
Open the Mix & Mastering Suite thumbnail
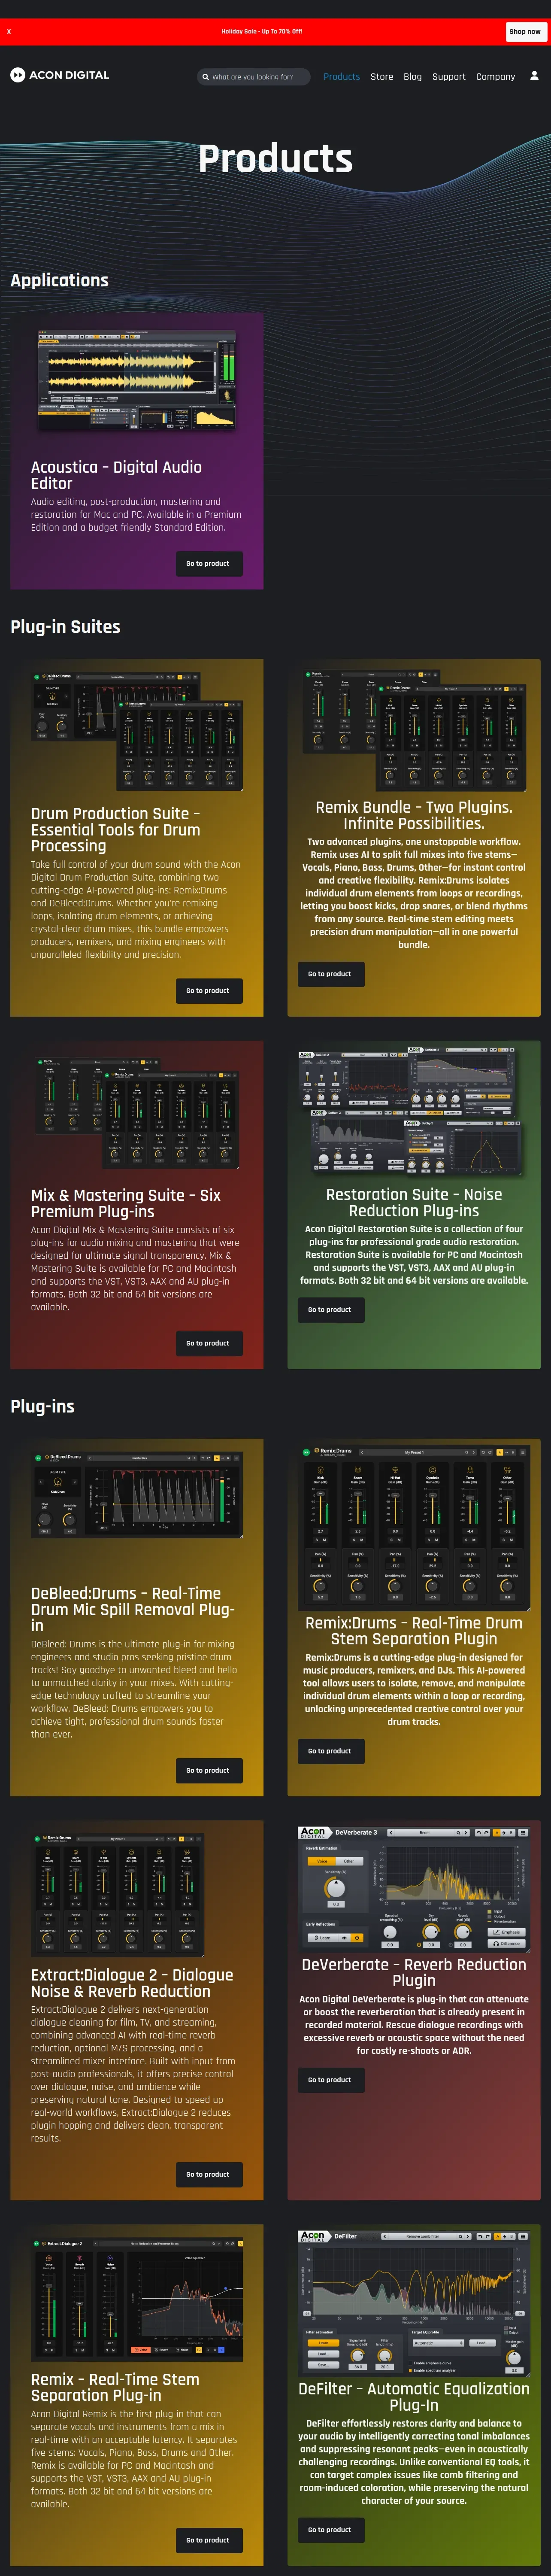[137, 1113]
